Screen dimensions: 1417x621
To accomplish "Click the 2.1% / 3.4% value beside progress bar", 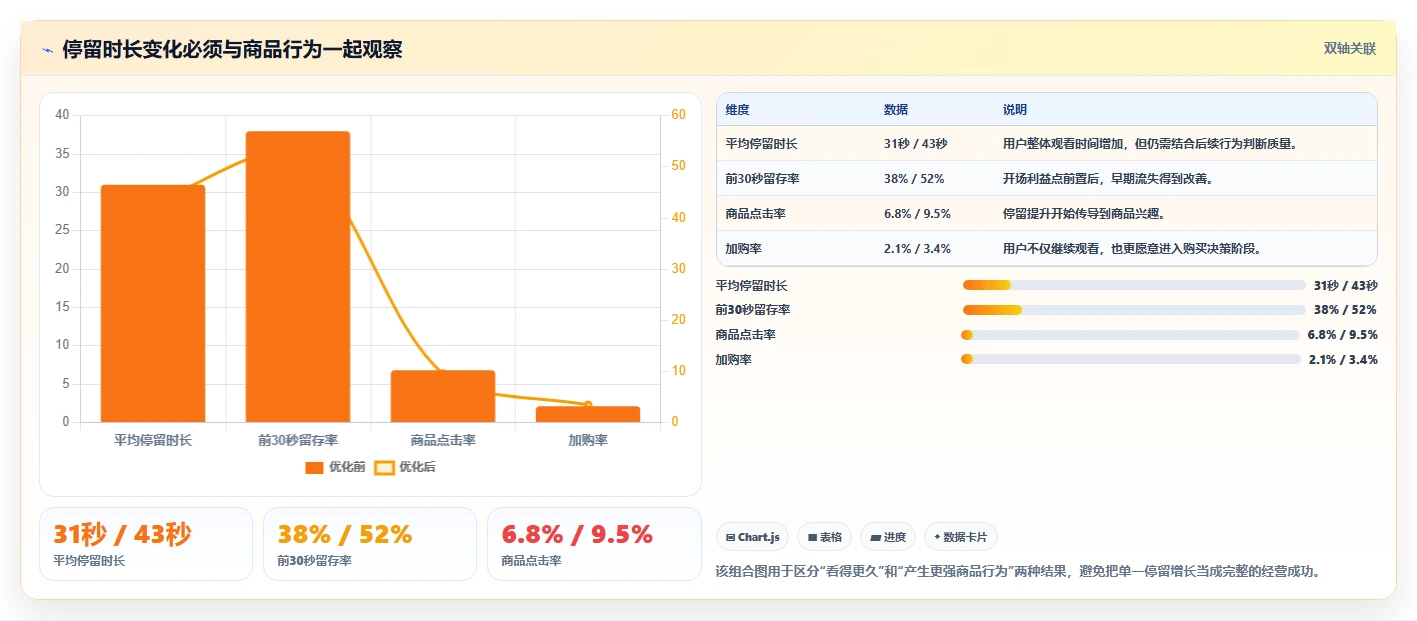I will click(x=1344, y=359).
